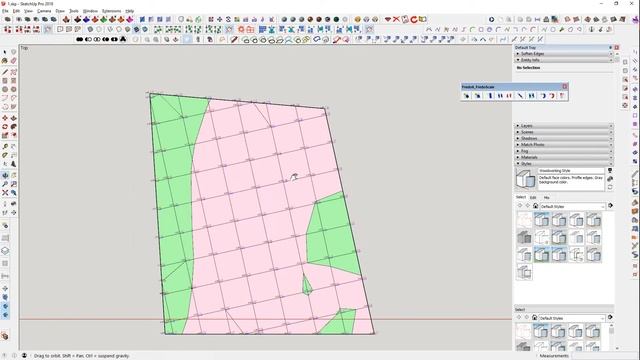Select the Rectangle drawing tool
The width and height of the screenshot is (640, 360).
(5, 81)
